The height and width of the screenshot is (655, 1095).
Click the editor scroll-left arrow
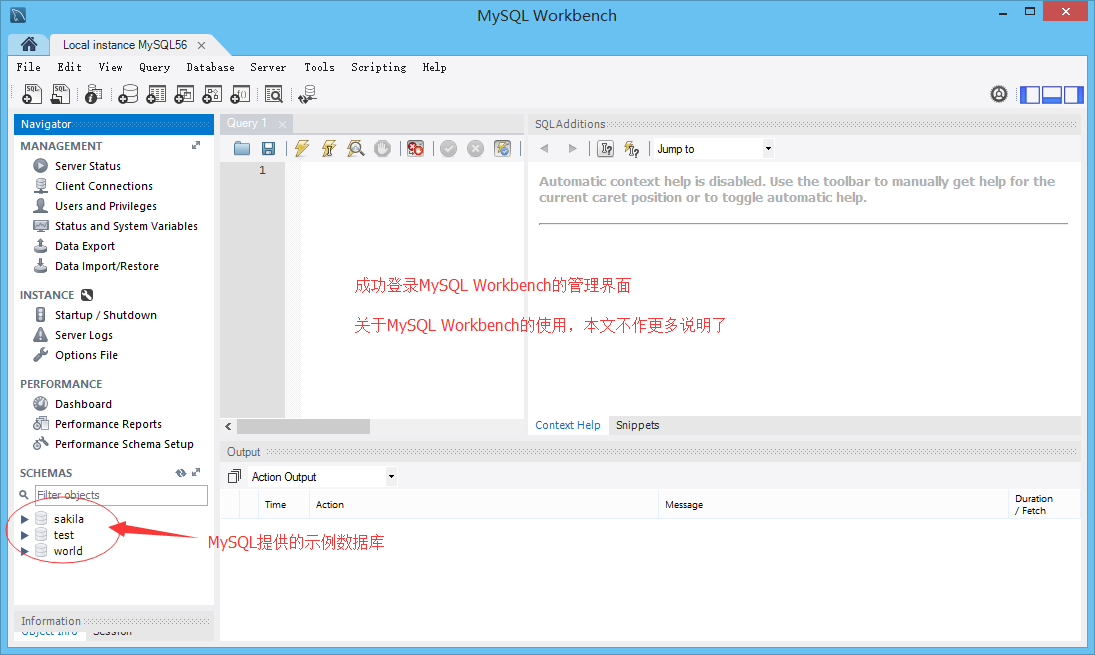pos(228,426)
